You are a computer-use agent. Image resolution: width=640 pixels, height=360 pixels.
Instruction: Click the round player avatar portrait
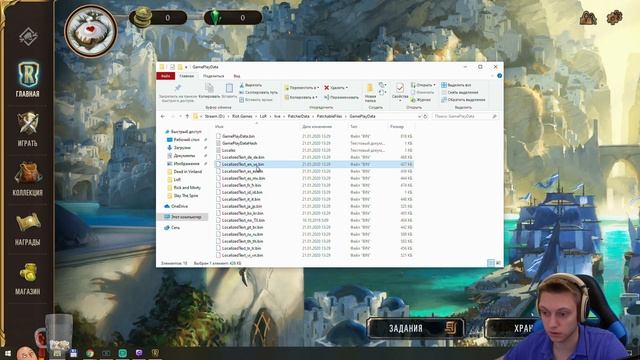pyautogui.click(x=91, y=31)
